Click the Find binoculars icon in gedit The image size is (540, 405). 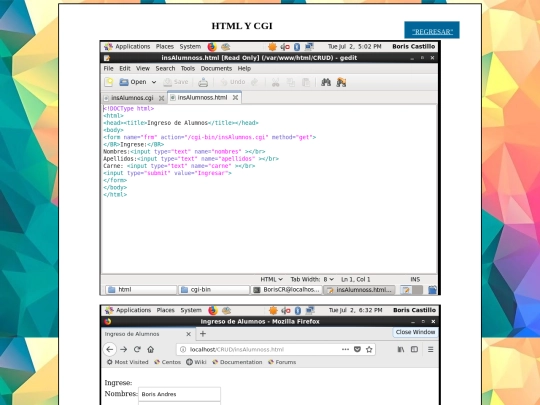pos(326,82)
